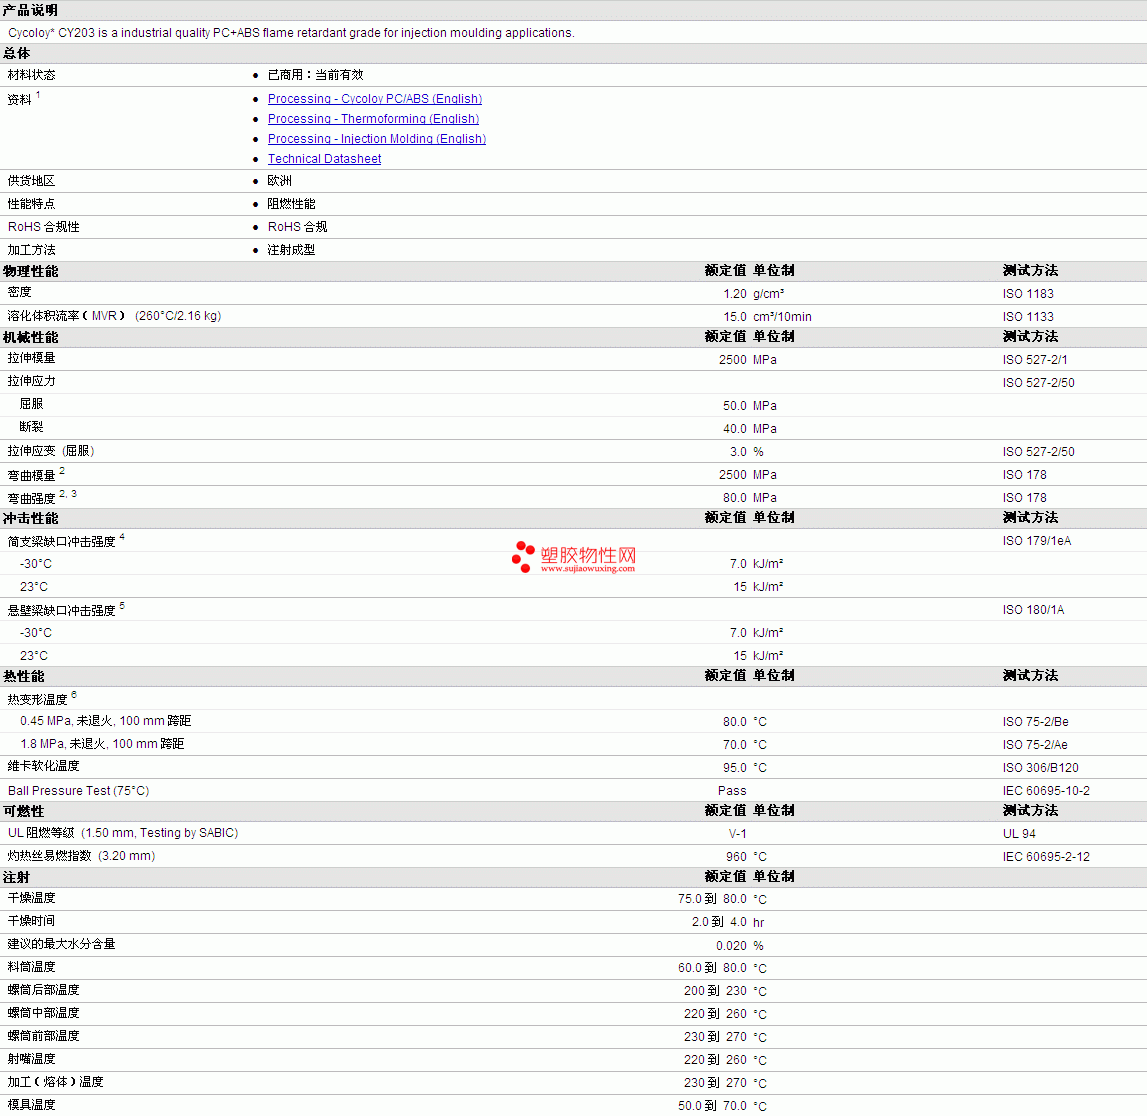Screen dimensions: 1147x1116
Task: Click the 屈服 value 50.0 MPa
Action: point(750,406)
